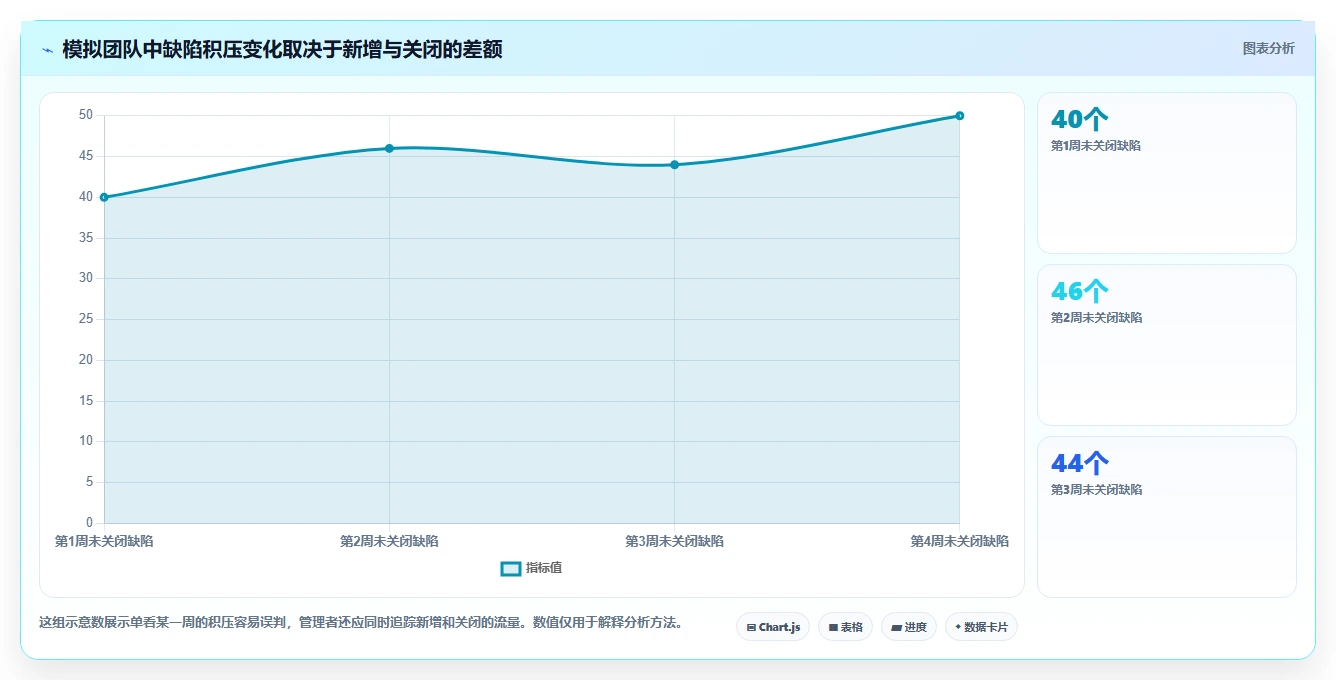
Task: Click the y-axis value 0
Action: [x=89, y=523]
